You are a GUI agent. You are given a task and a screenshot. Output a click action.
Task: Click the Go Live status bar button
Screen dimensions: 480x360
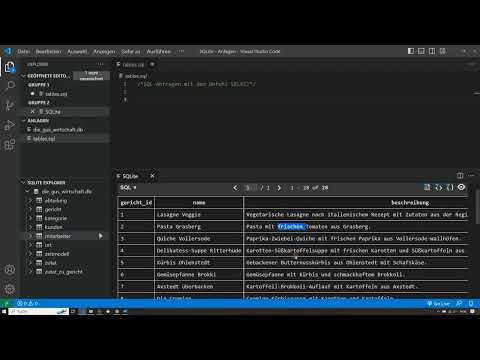pos(439,303)
